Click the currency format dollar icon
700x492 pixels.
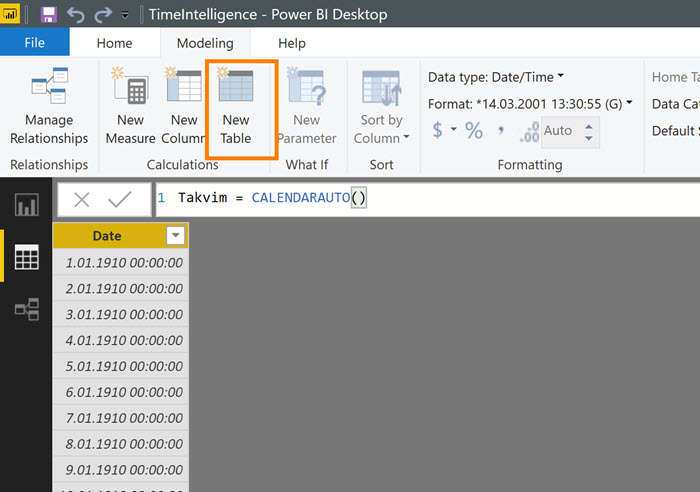pyautogui.click(x=438, y=130)
